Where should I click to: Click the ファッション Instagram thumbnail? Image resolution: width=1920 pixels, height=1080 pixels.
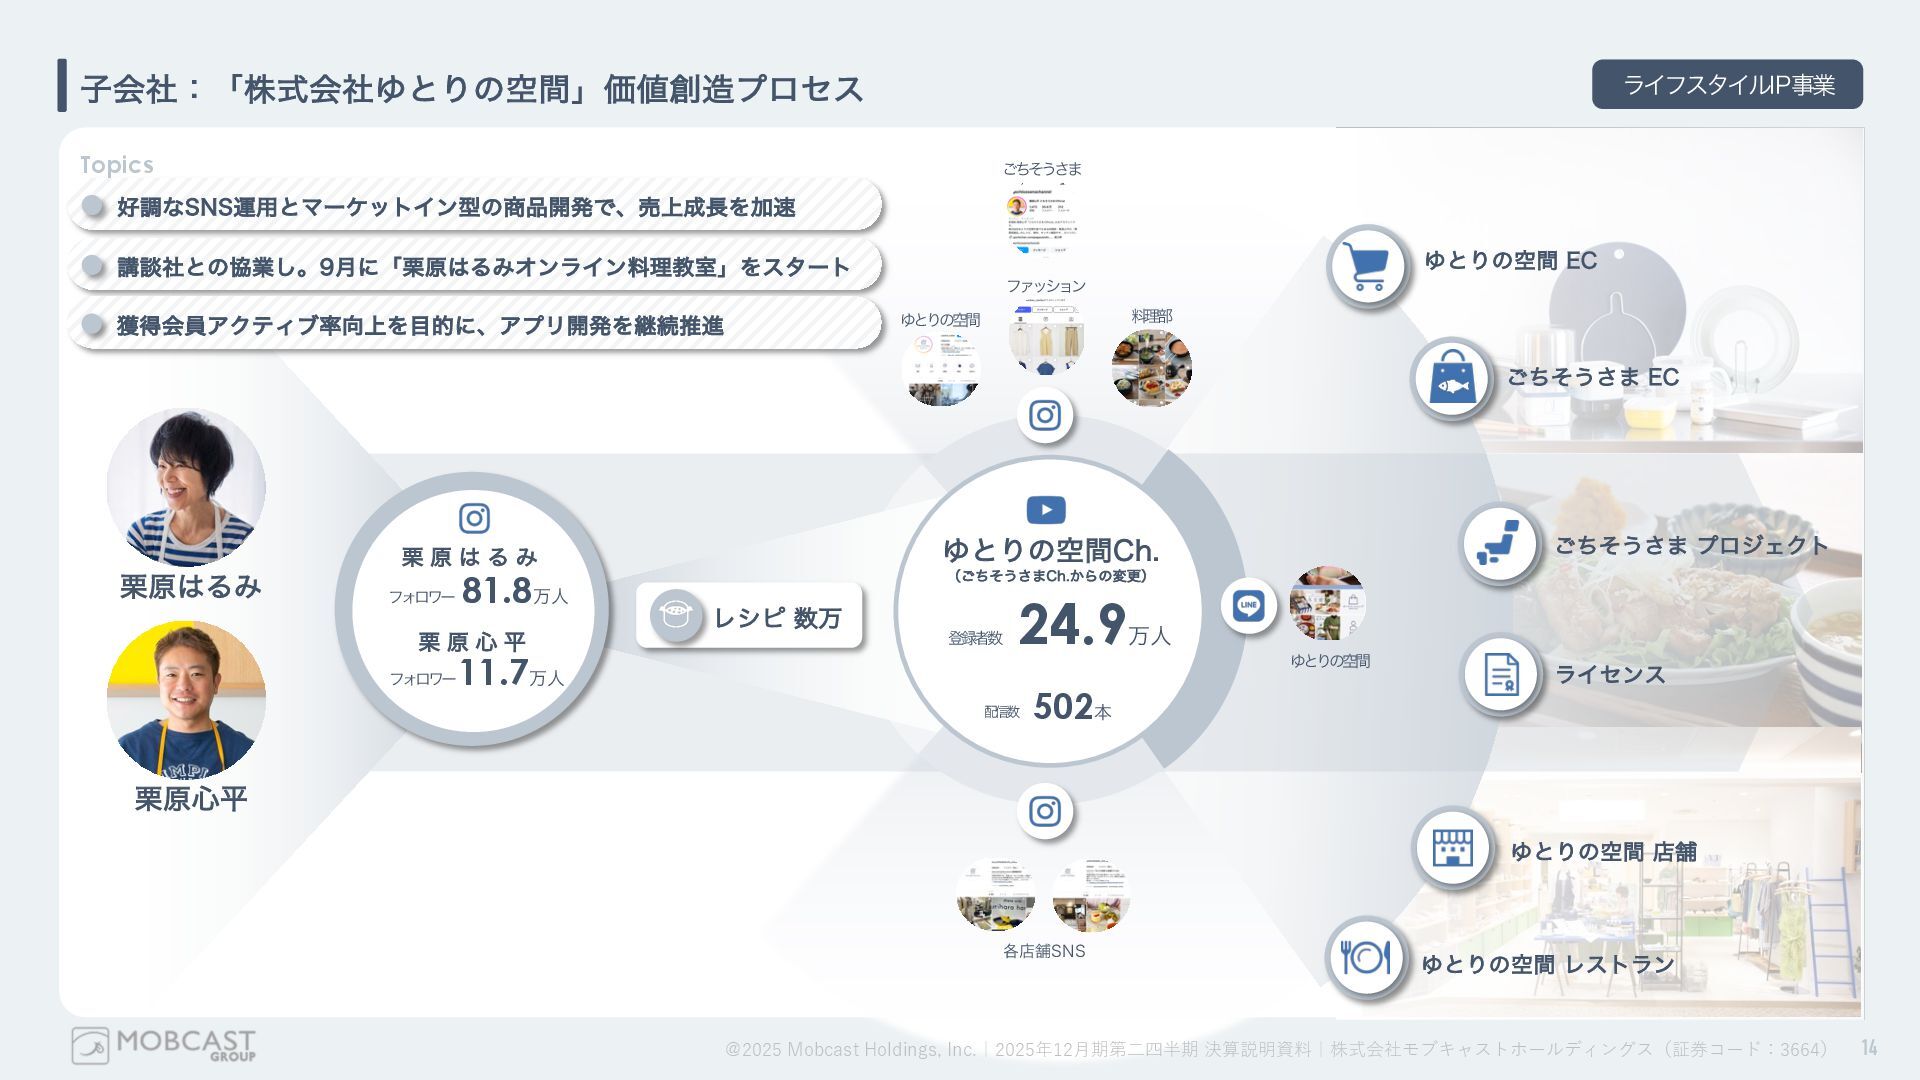coord(1046,339)
